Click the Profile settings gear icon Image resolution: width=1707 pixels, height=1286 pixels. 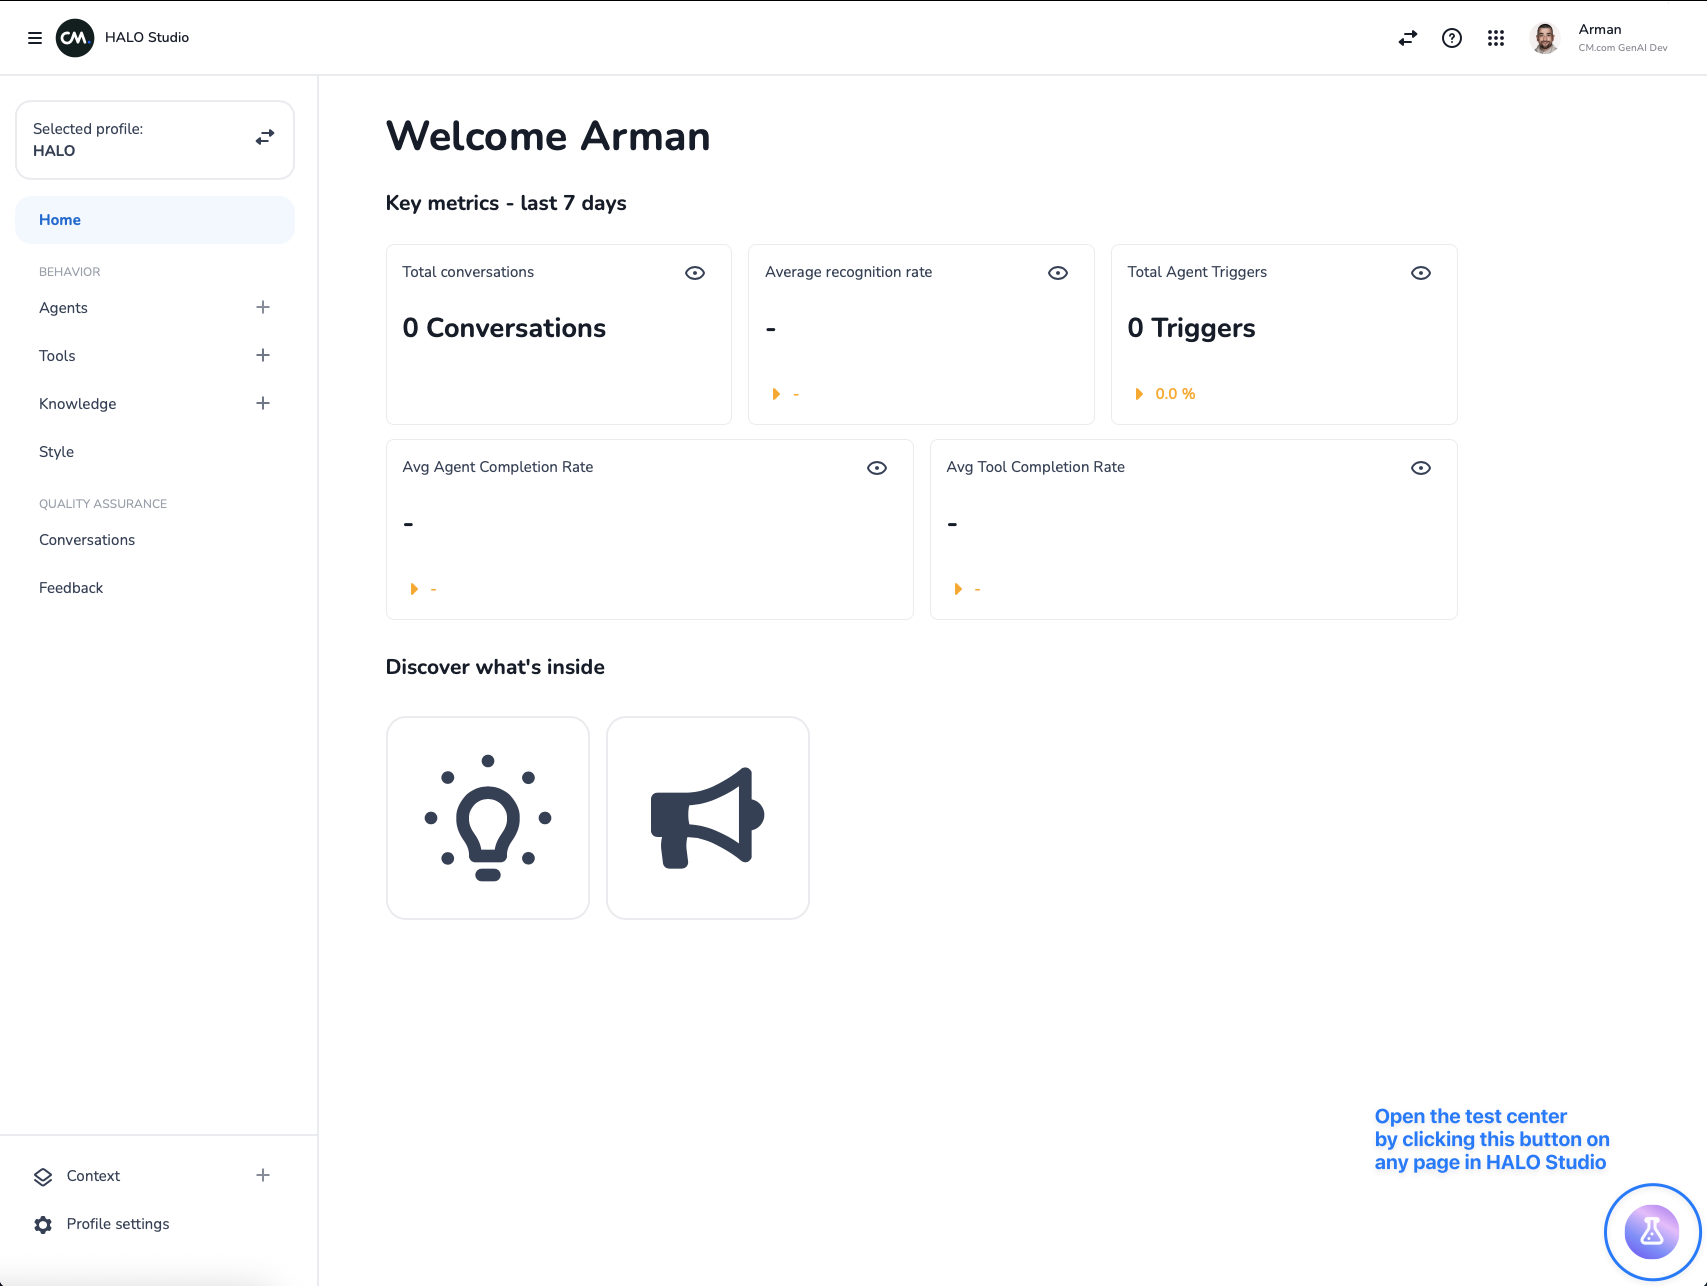pyautogui.click(x=43, y=1224)
